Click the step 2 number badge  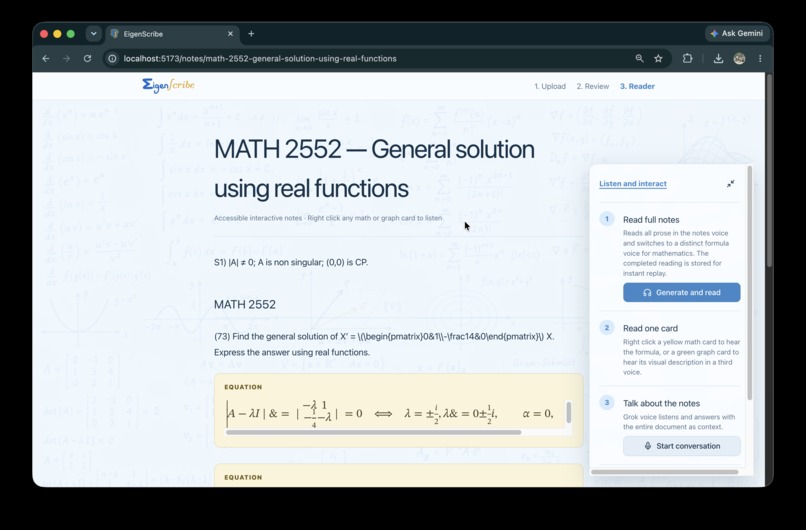click(x=607, y=327)
